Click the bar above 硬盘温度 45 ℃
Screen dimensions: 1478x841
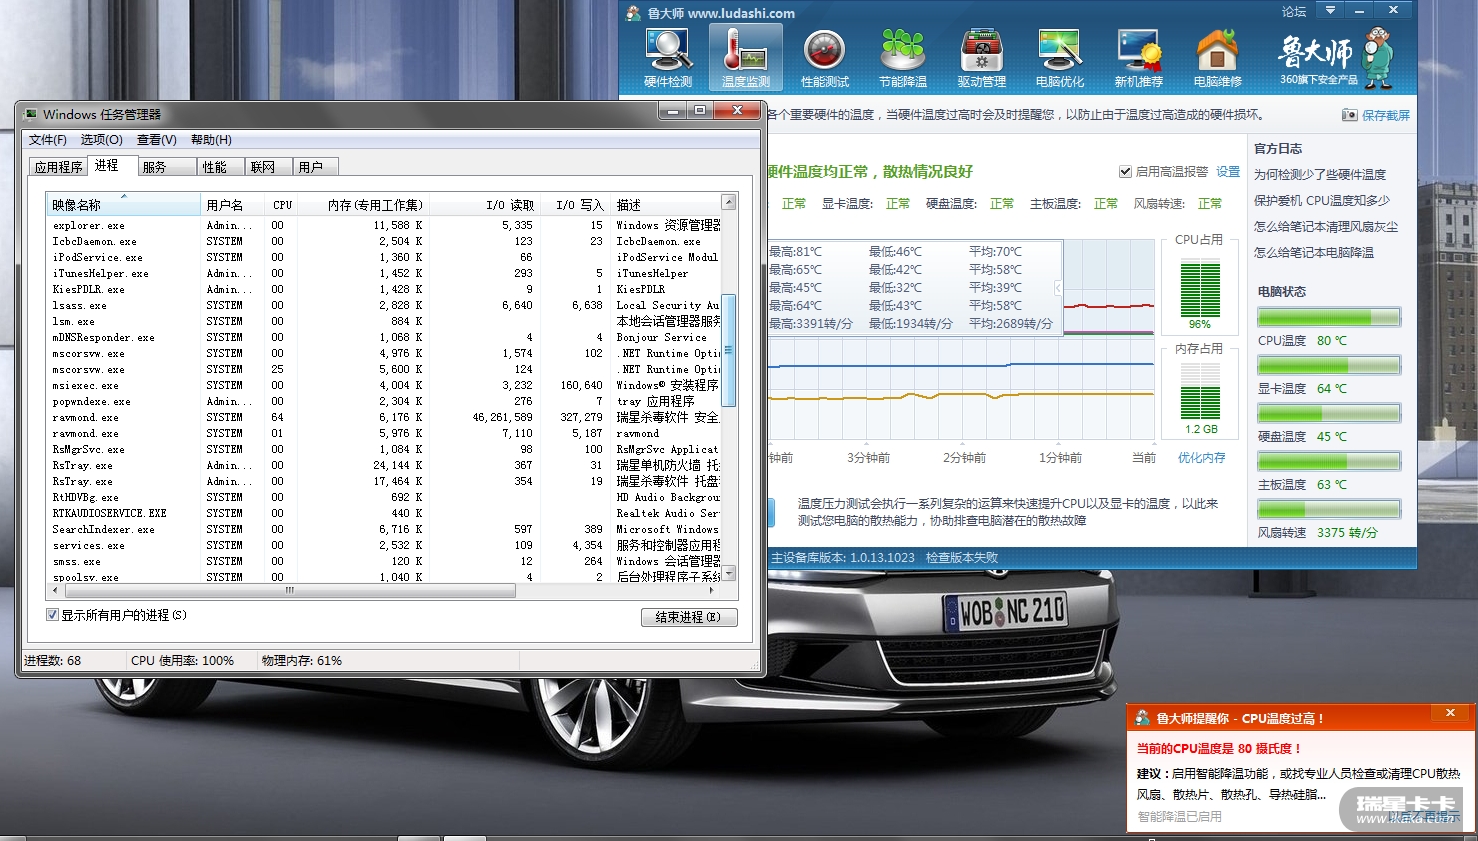tap(1329, 414)
